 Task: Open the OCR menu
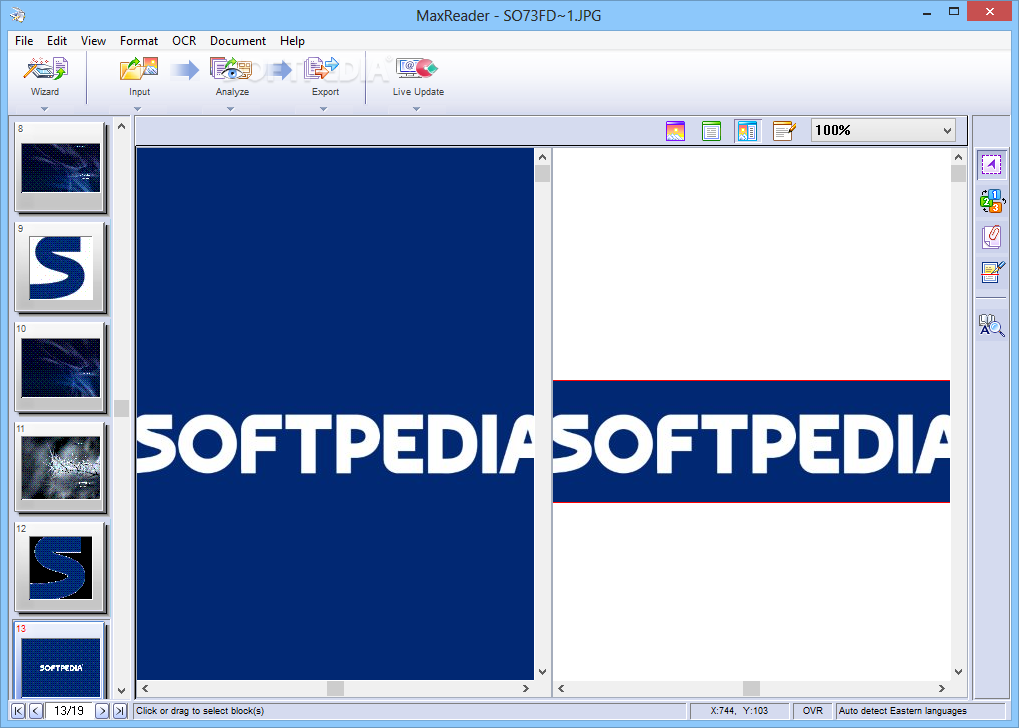pos(184,40)
